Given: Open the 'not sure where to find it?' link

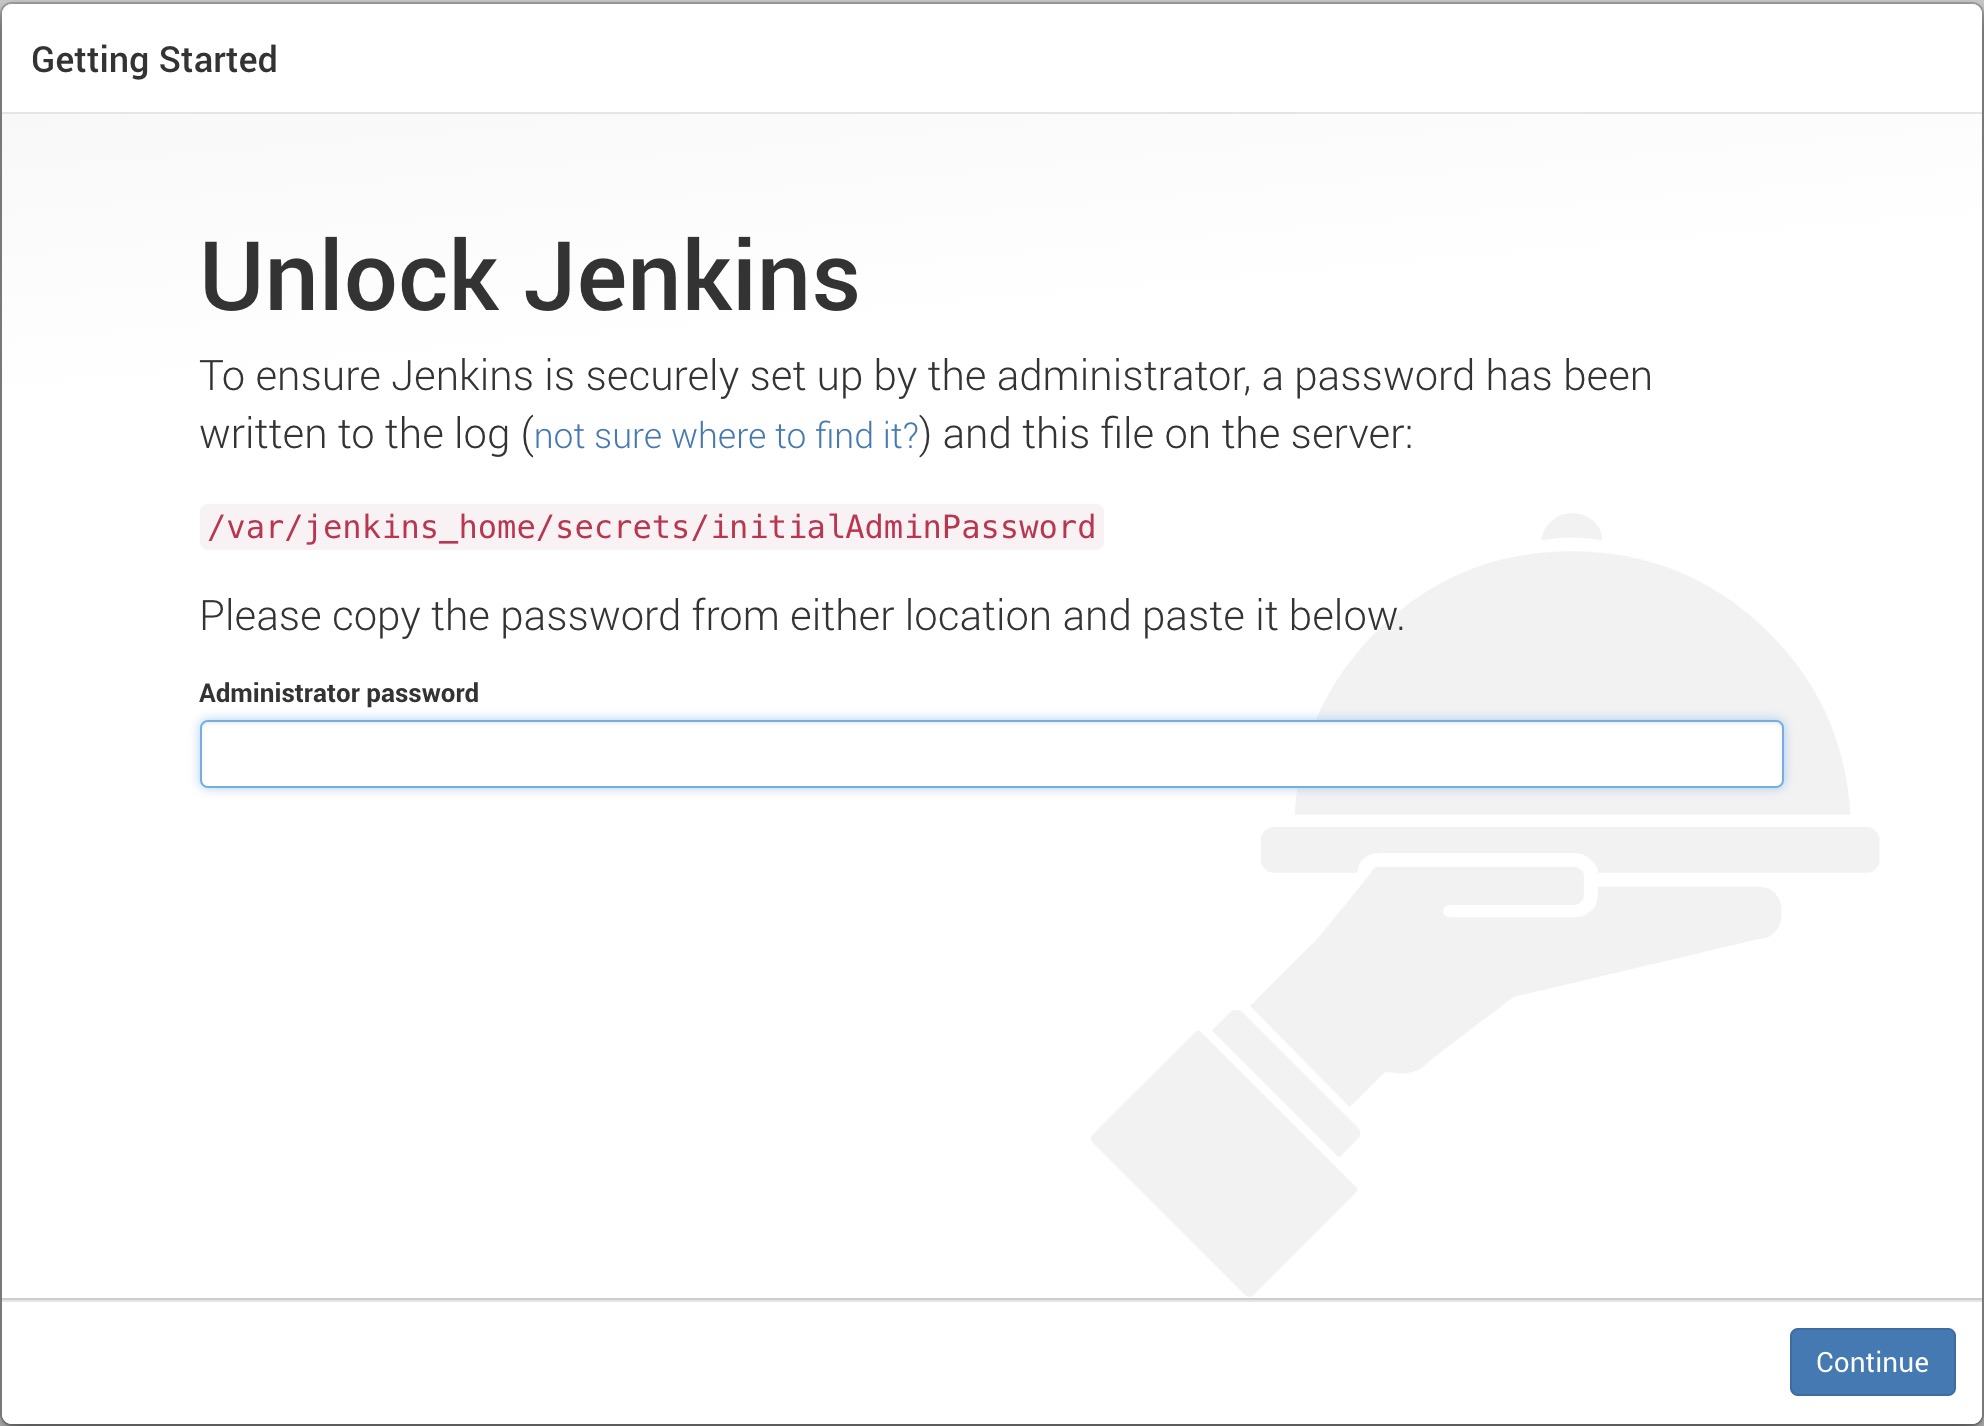Looking at the screenshot, I should click(x=726, y=436).
